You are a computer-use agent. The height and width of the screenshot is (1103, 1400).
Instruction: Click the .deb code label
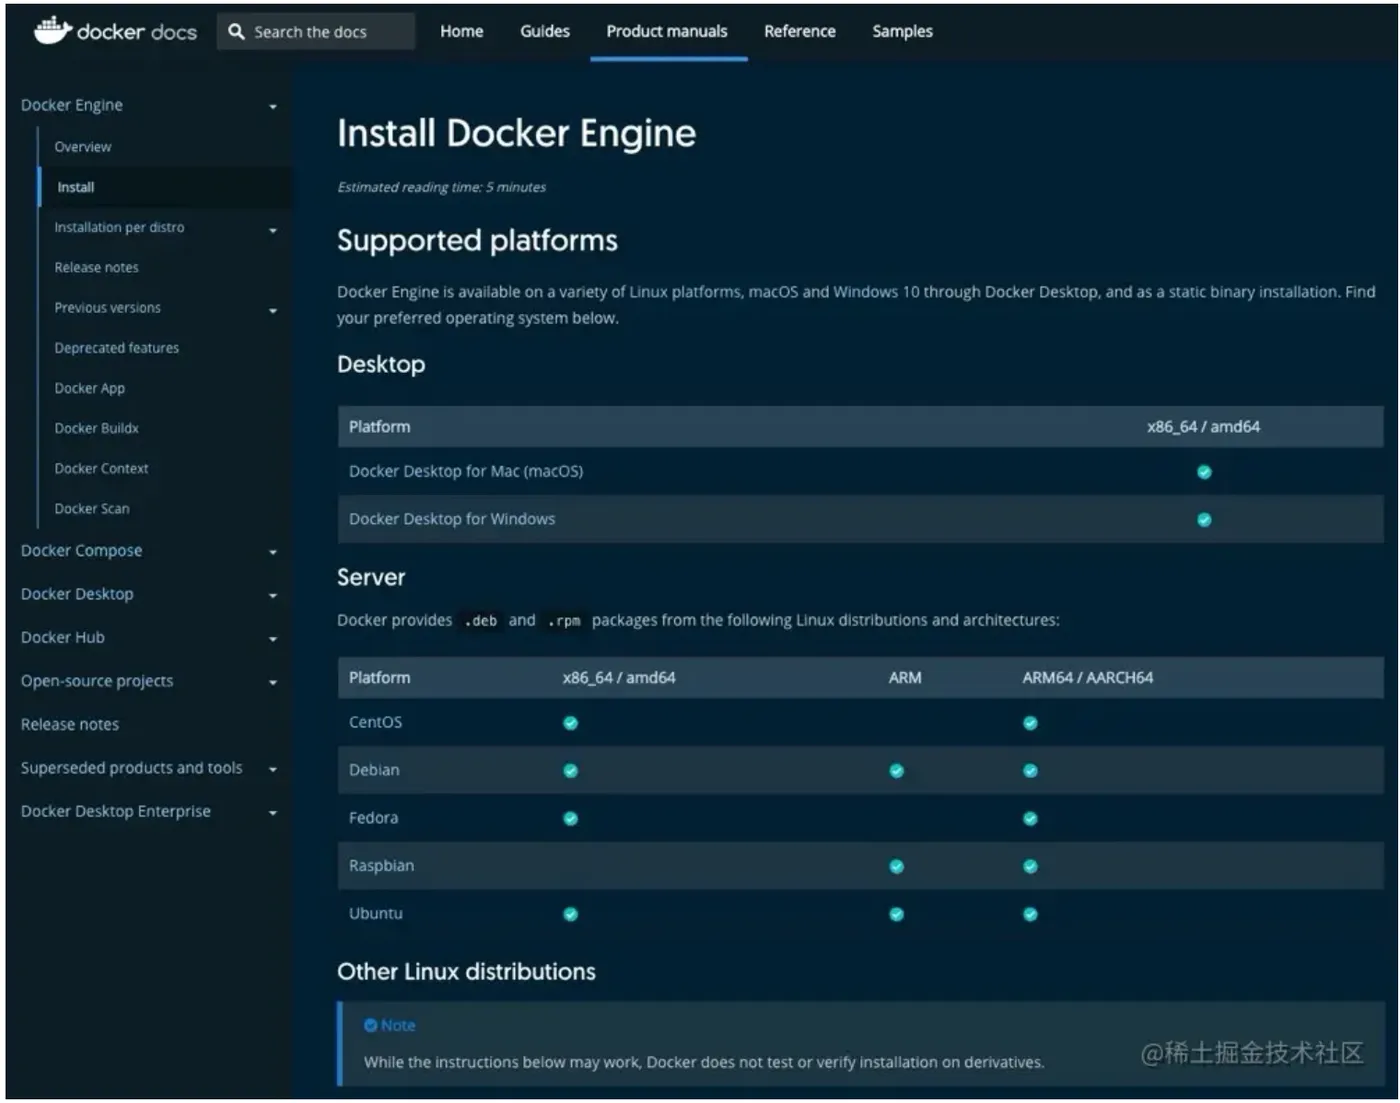480,621
